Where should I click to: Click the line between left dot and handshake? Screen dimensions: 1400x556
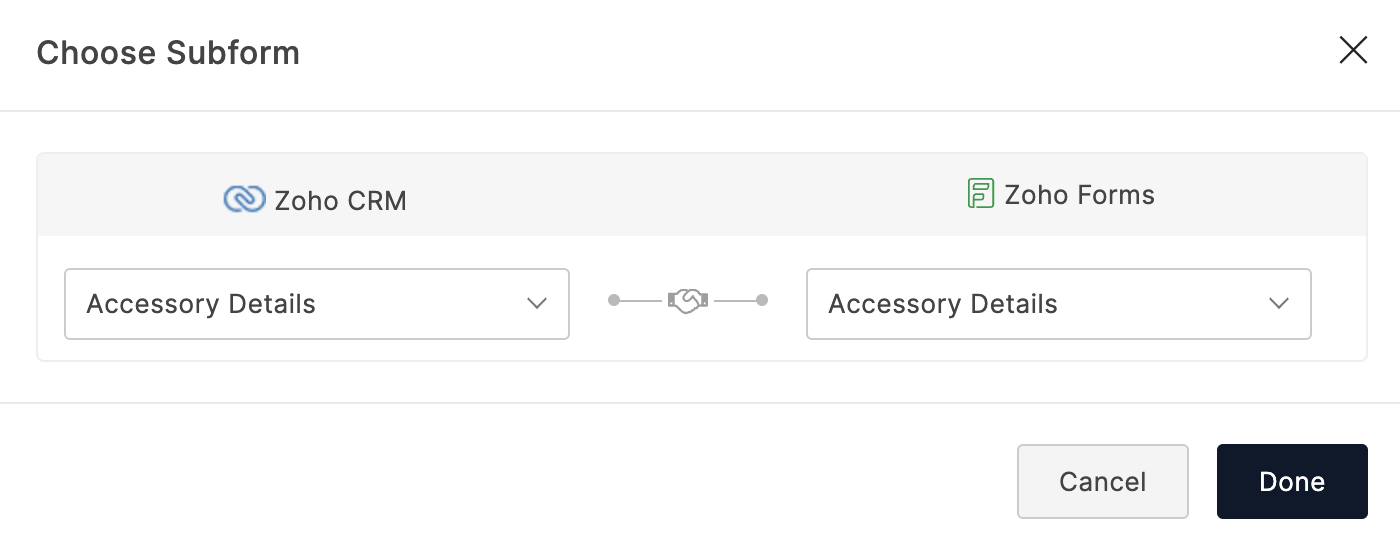642,300
